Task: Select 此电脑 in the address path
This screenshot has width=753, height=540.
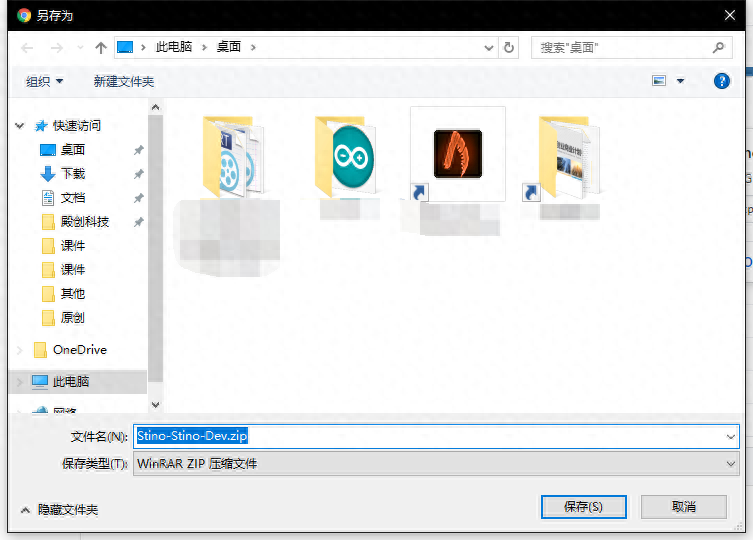Action: [x=174, y=47]
